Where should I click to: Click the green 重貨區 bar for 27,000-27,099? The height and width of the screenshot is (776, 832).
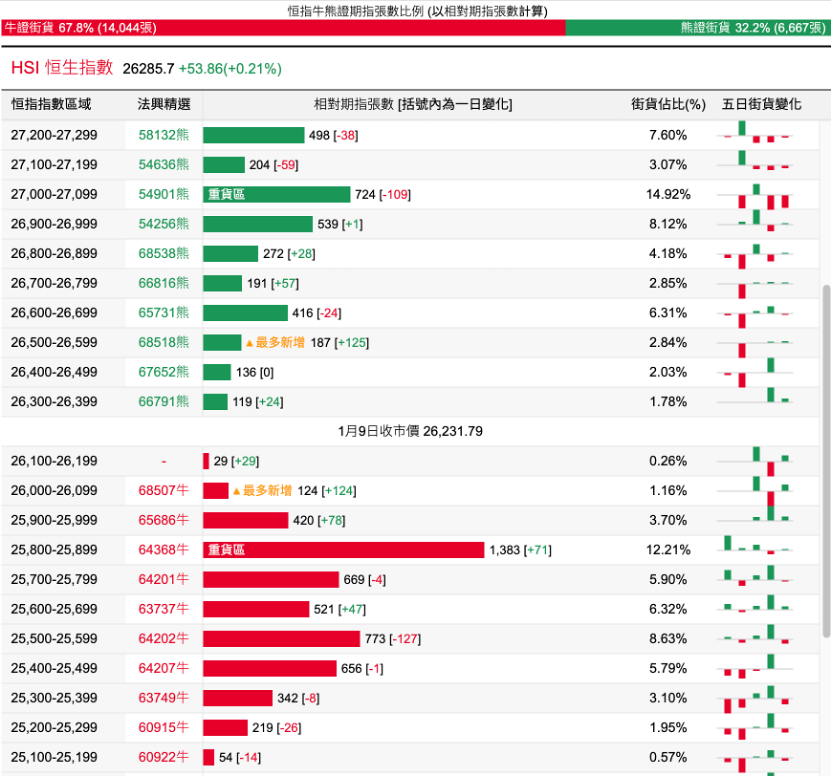pyautogui.click(x=276, y=195)
